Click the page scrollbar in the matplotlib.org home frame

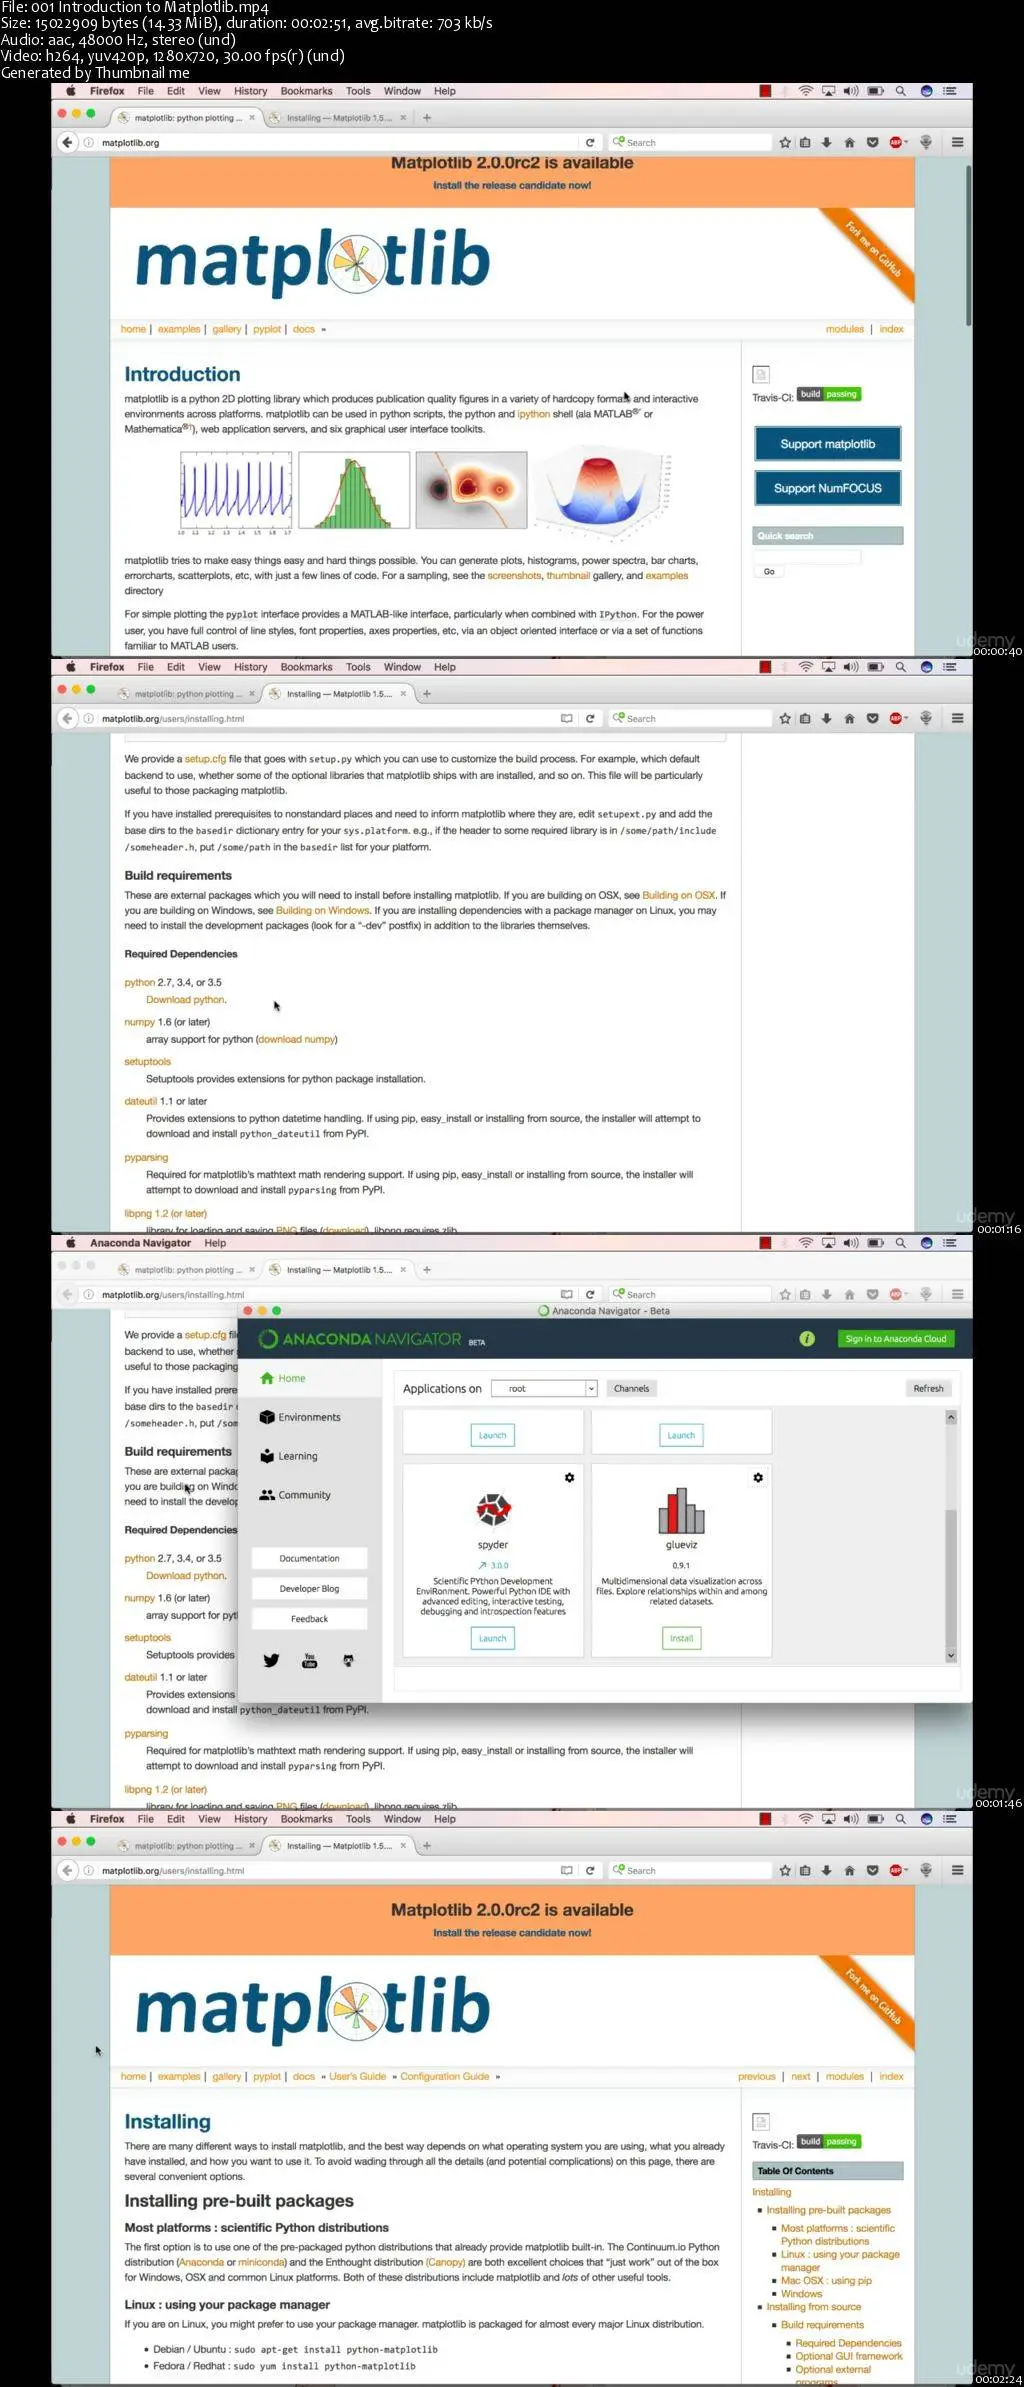(968, 245)
